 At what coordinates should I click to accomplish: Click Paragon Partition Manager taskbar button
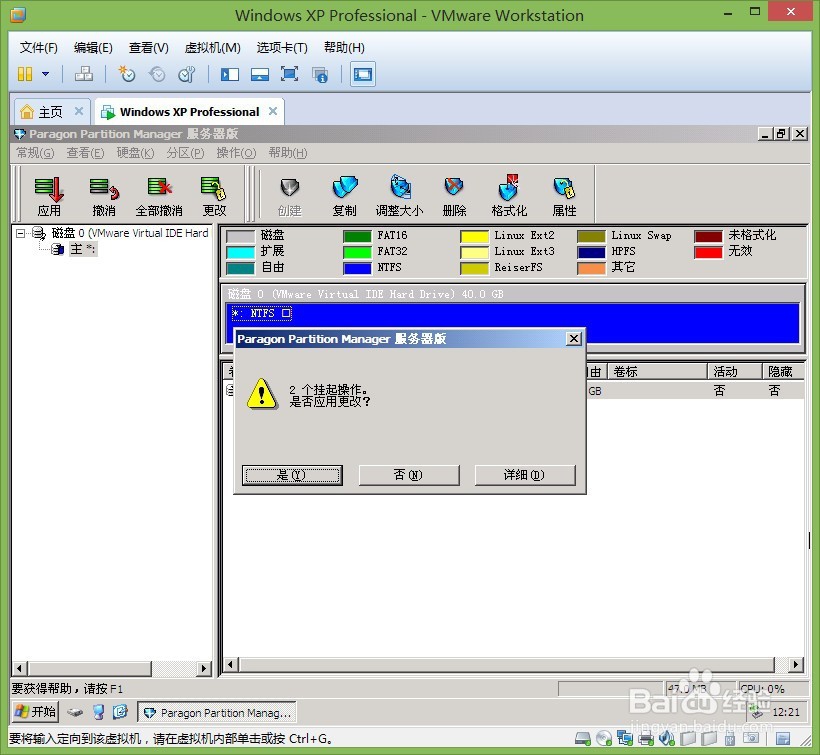coord(217,713)
